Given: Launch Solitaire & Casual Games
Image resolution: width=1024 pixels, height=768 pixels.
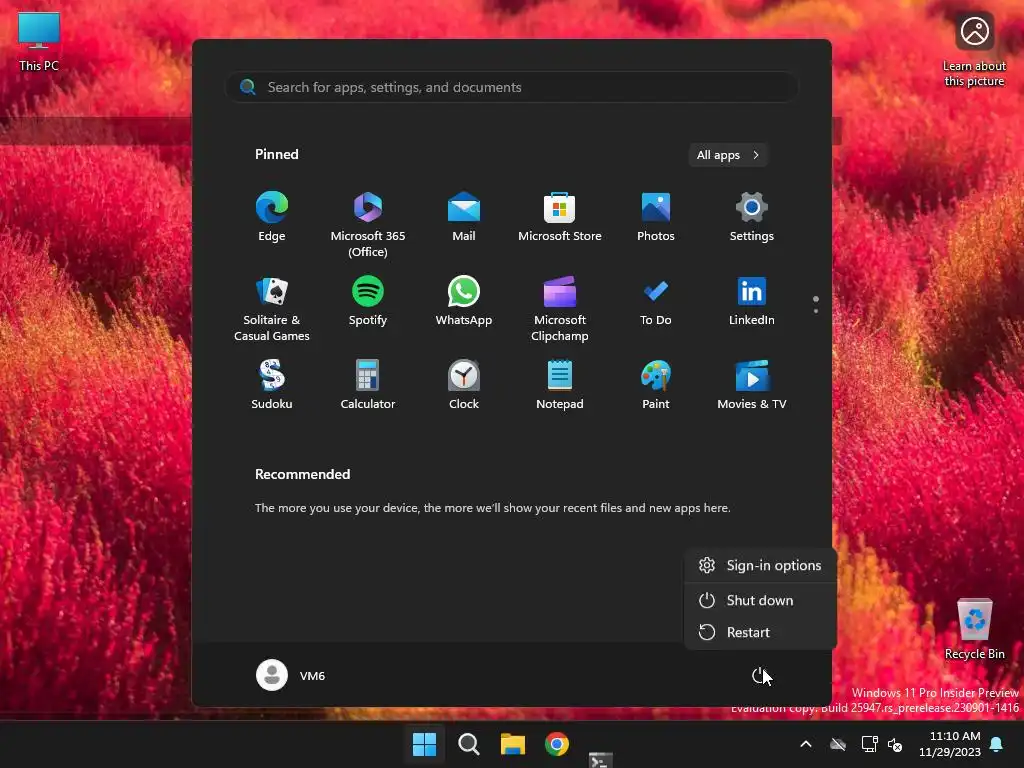Looking at the screenshot, I should (x=272, y=308).
